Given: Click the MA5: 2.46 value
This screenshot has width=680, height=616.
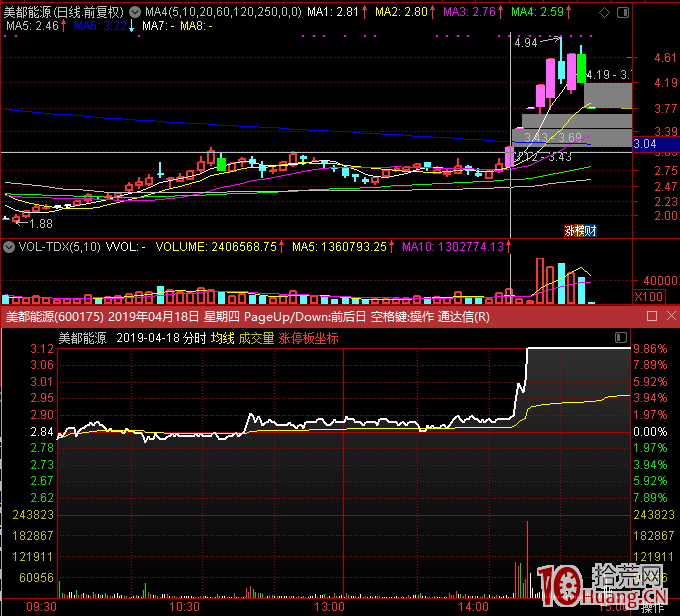Looking at the screenshot, I should click(x=33, y=26).
